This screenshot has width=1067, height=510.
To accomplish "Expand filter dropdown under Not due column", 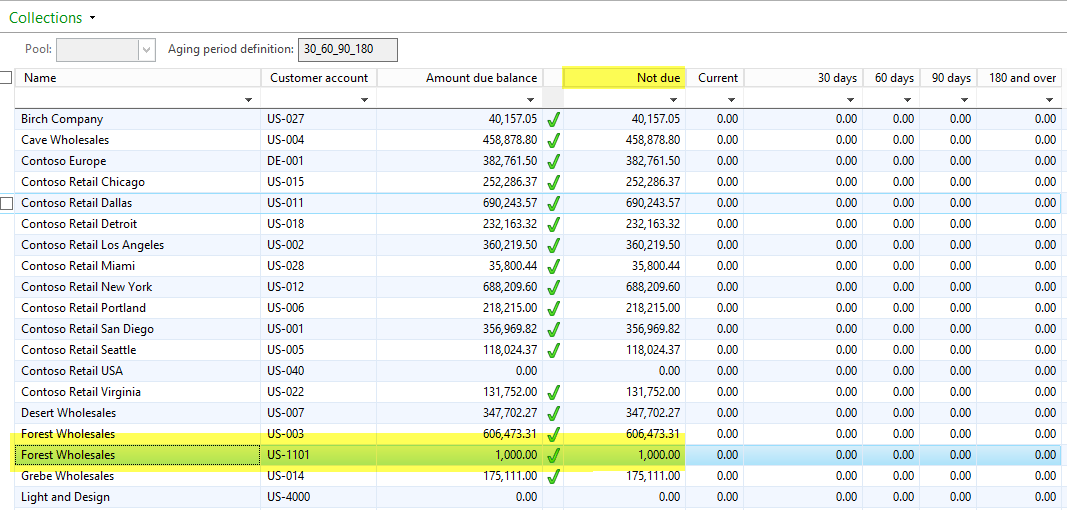I will point(675,100).
